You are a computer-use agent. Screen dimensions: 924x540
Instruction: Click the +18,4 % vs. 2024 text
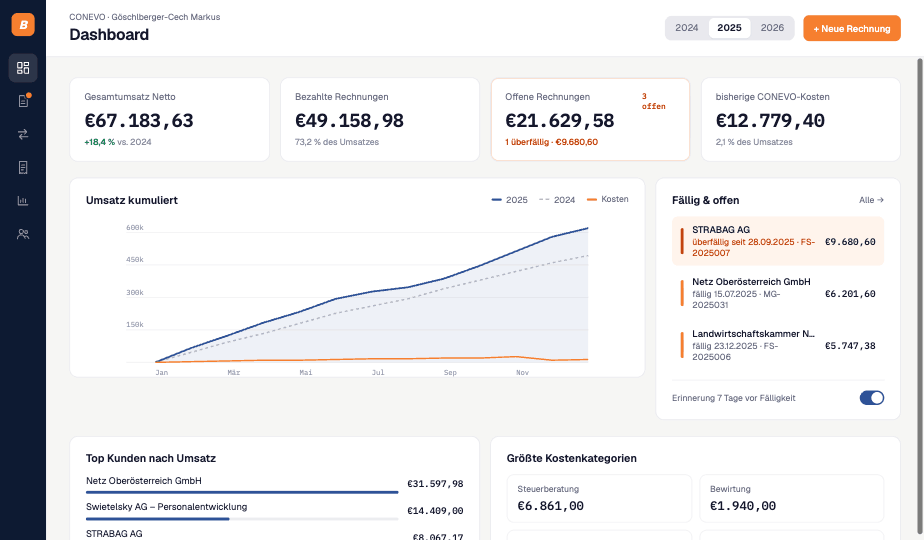click(x=118, y=142)
